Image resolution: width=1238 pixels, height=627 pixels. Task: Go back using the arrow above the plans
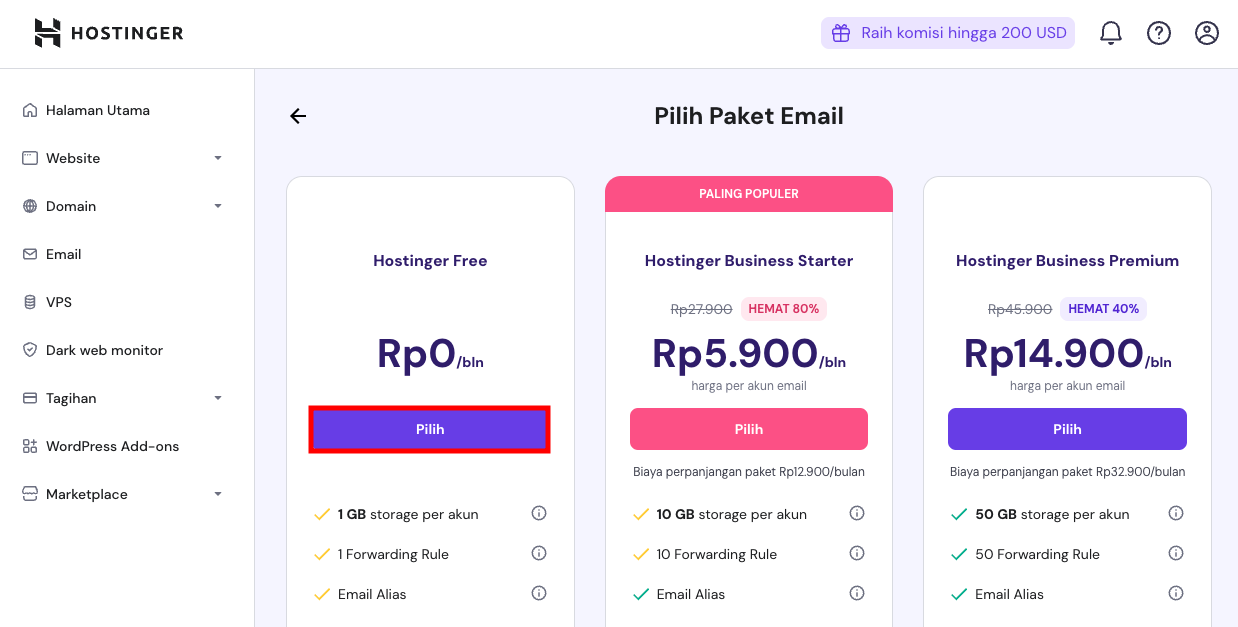point(297,116)
